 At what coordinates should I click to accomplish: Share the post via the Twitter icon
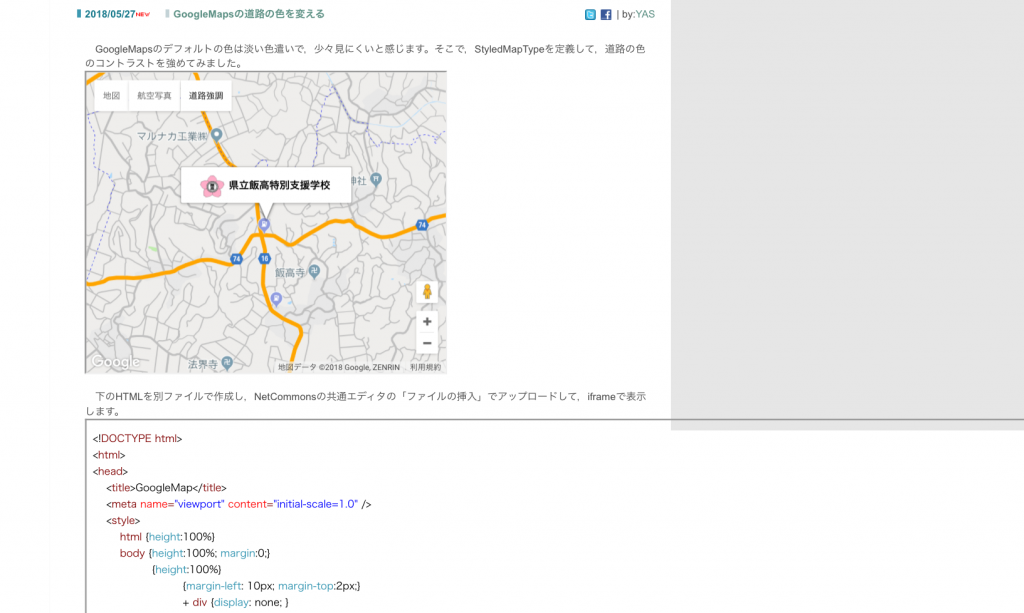tap(590, 14)
